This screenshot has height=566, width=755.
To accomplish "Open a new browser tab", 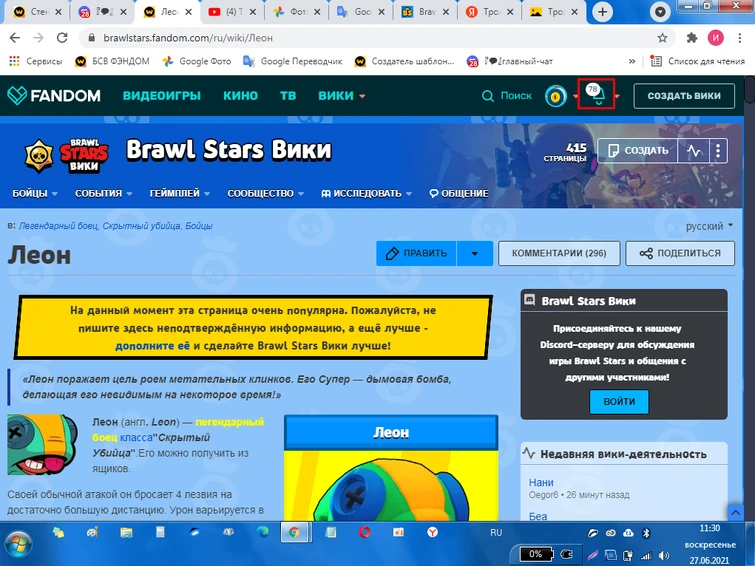I will pos(602,12).
